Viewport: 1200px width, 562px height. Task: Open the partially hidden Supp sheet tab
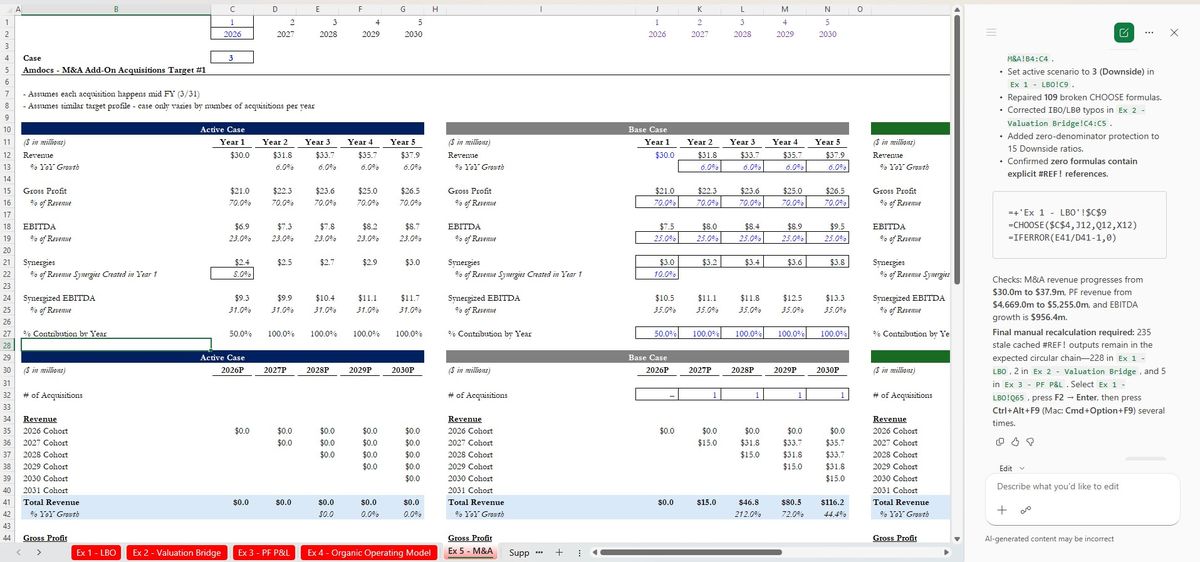pyautogui.click(x=519, y=552)
